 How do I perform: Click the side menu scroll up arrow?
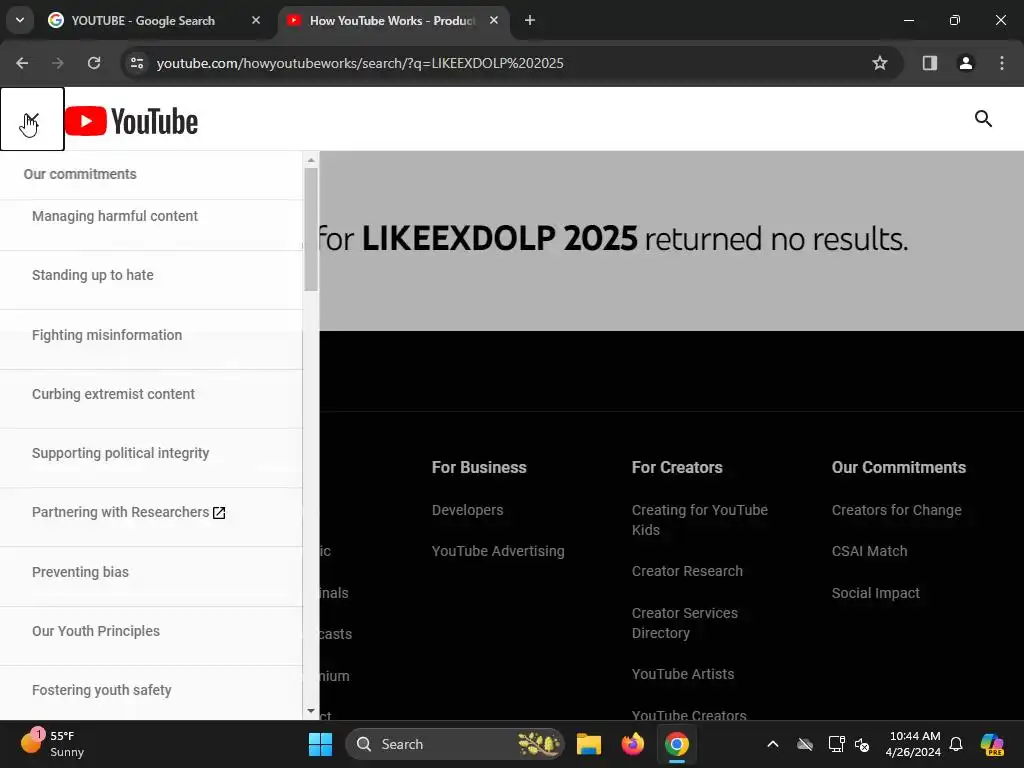point(311,159)
